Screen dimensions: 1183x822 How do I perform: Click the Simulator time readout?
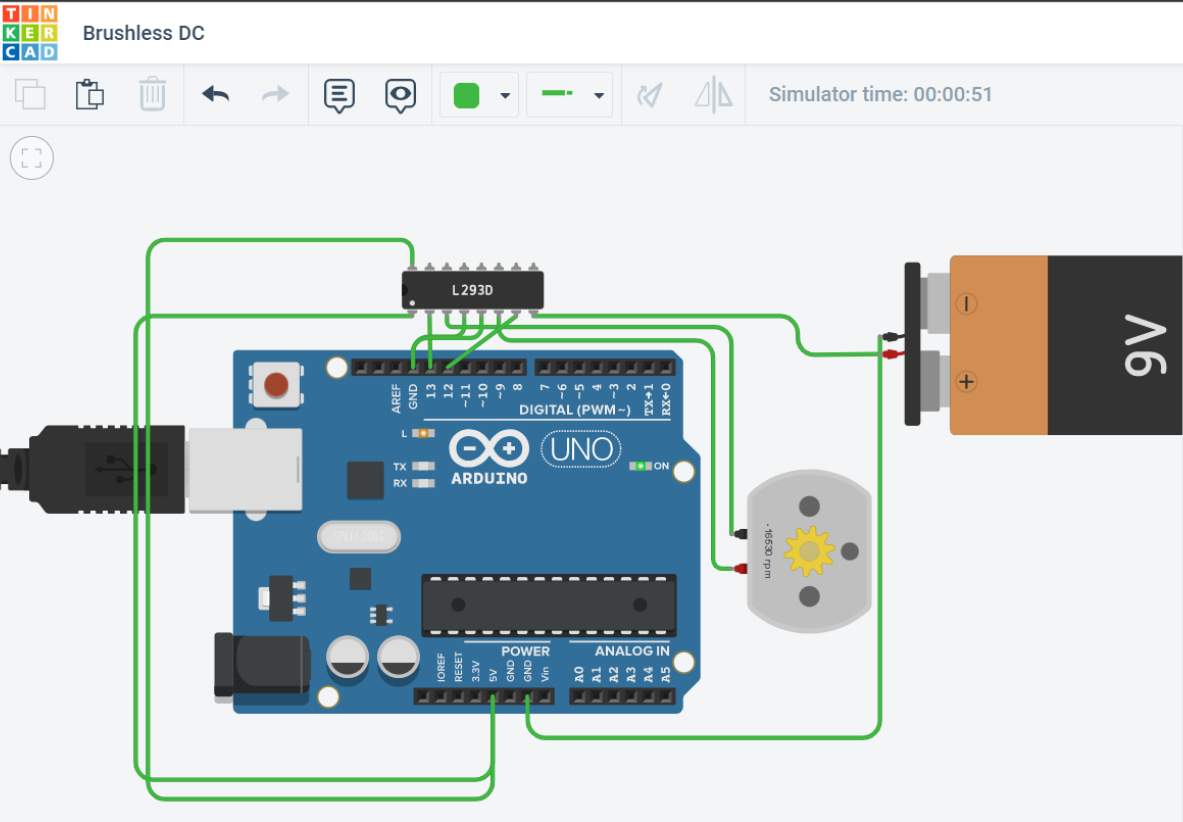pyautogui.click(x=880, y=94)
